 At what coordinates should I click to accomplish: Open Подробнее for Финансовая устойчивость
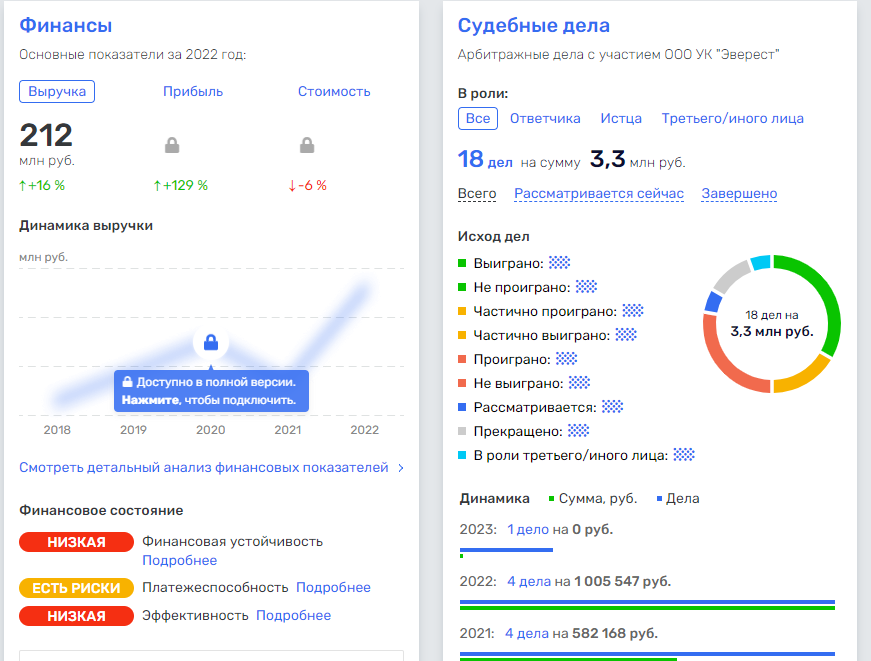[180, 560]
